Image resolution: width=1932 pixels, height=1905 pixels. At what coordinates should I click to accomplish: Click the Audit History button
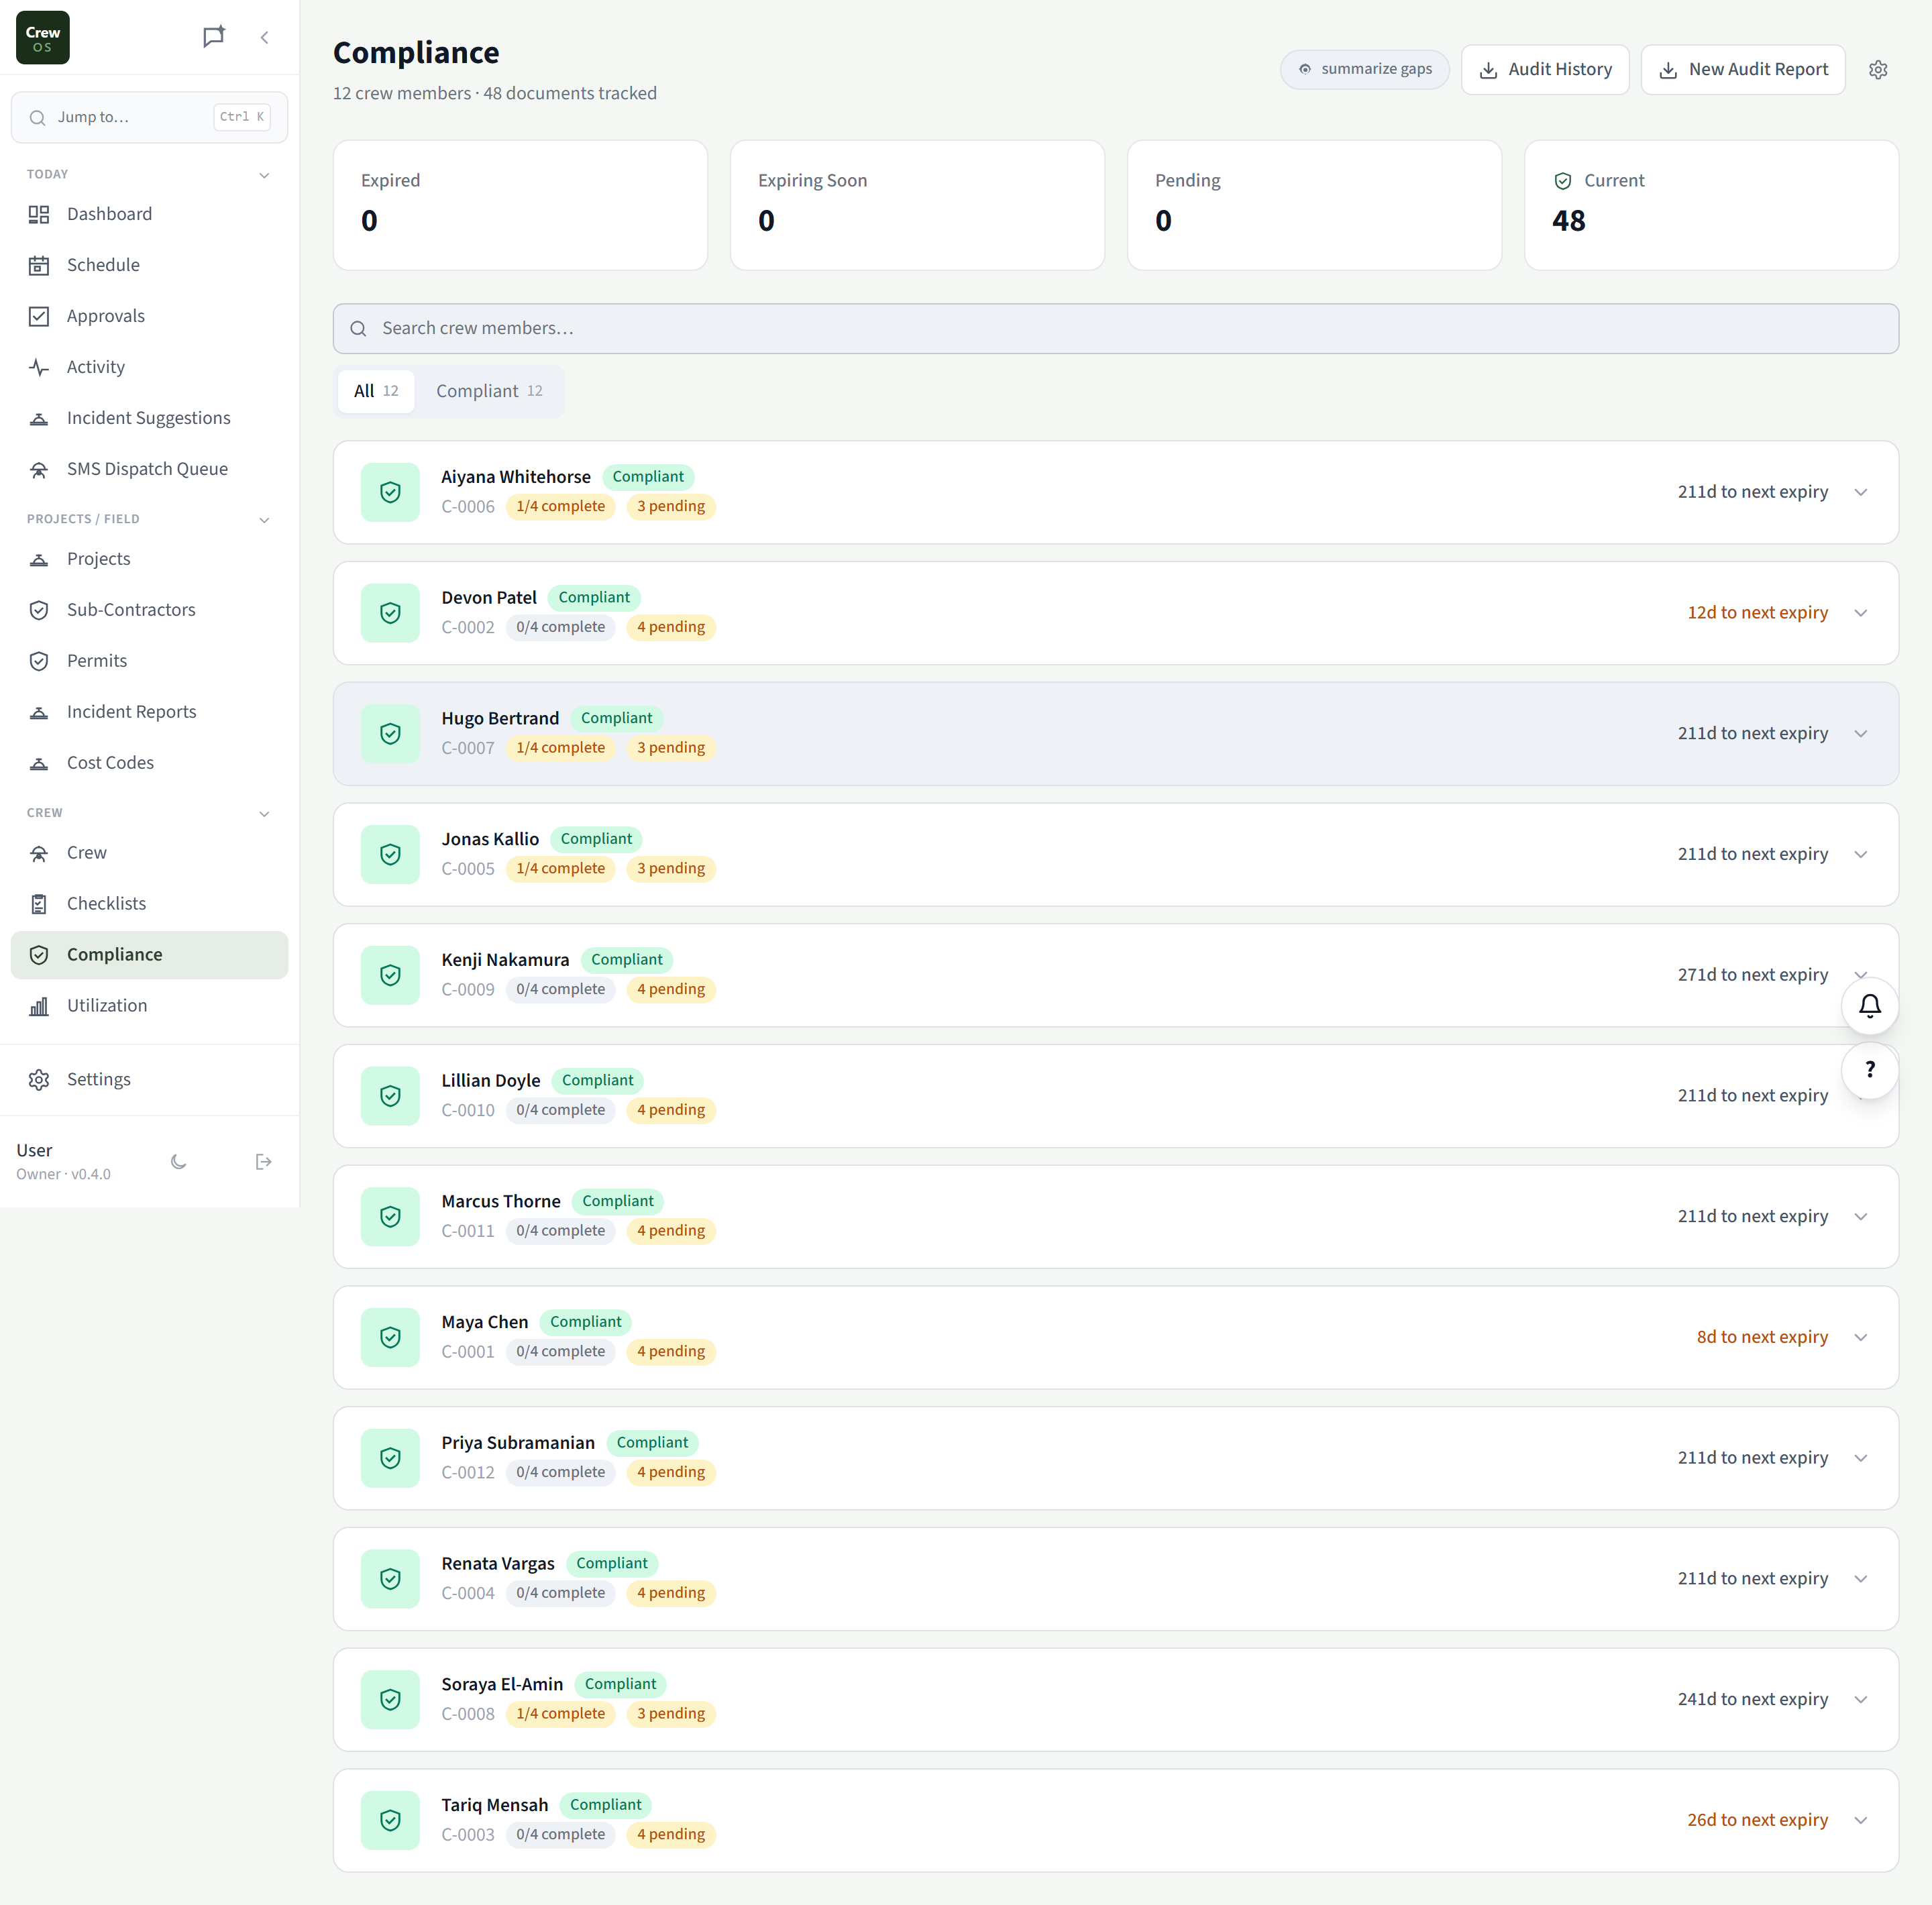click(x=1544, y=70)
